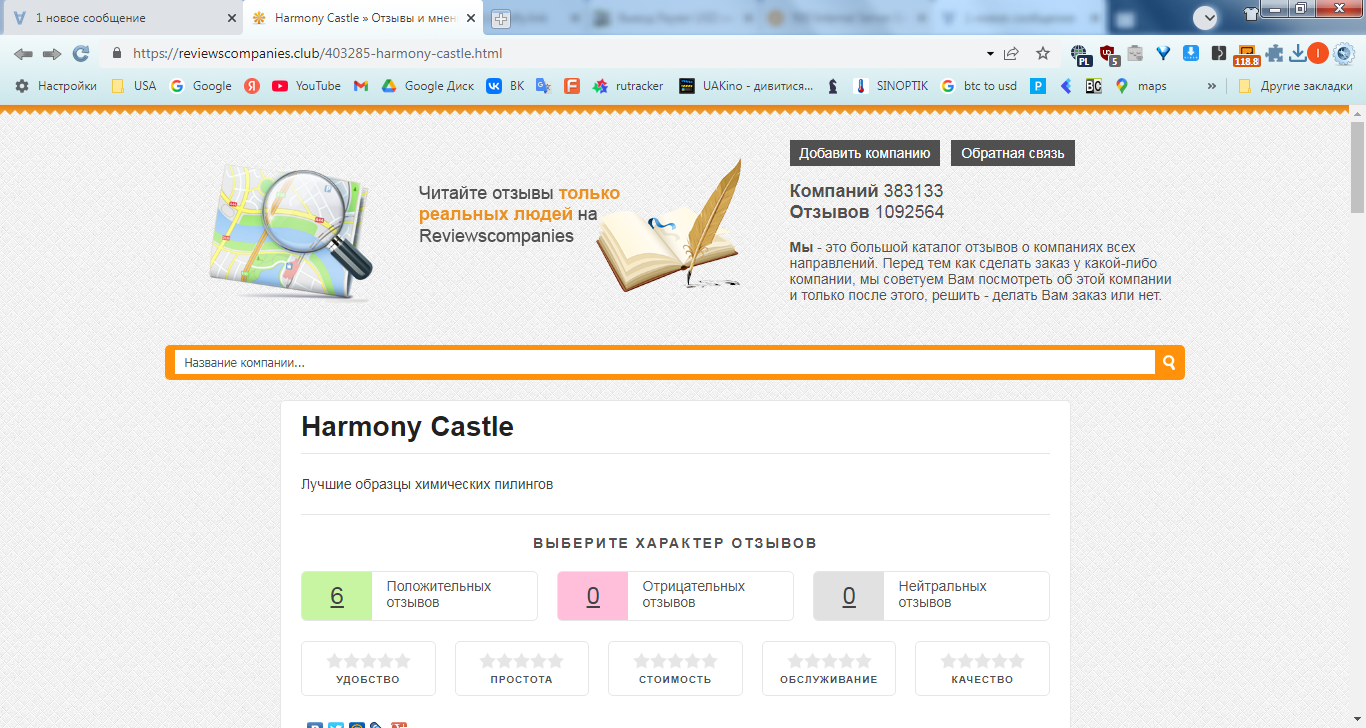Click the browser Back arrow
The width and height of the screenshot is (1366, 728).
point(23,53)
